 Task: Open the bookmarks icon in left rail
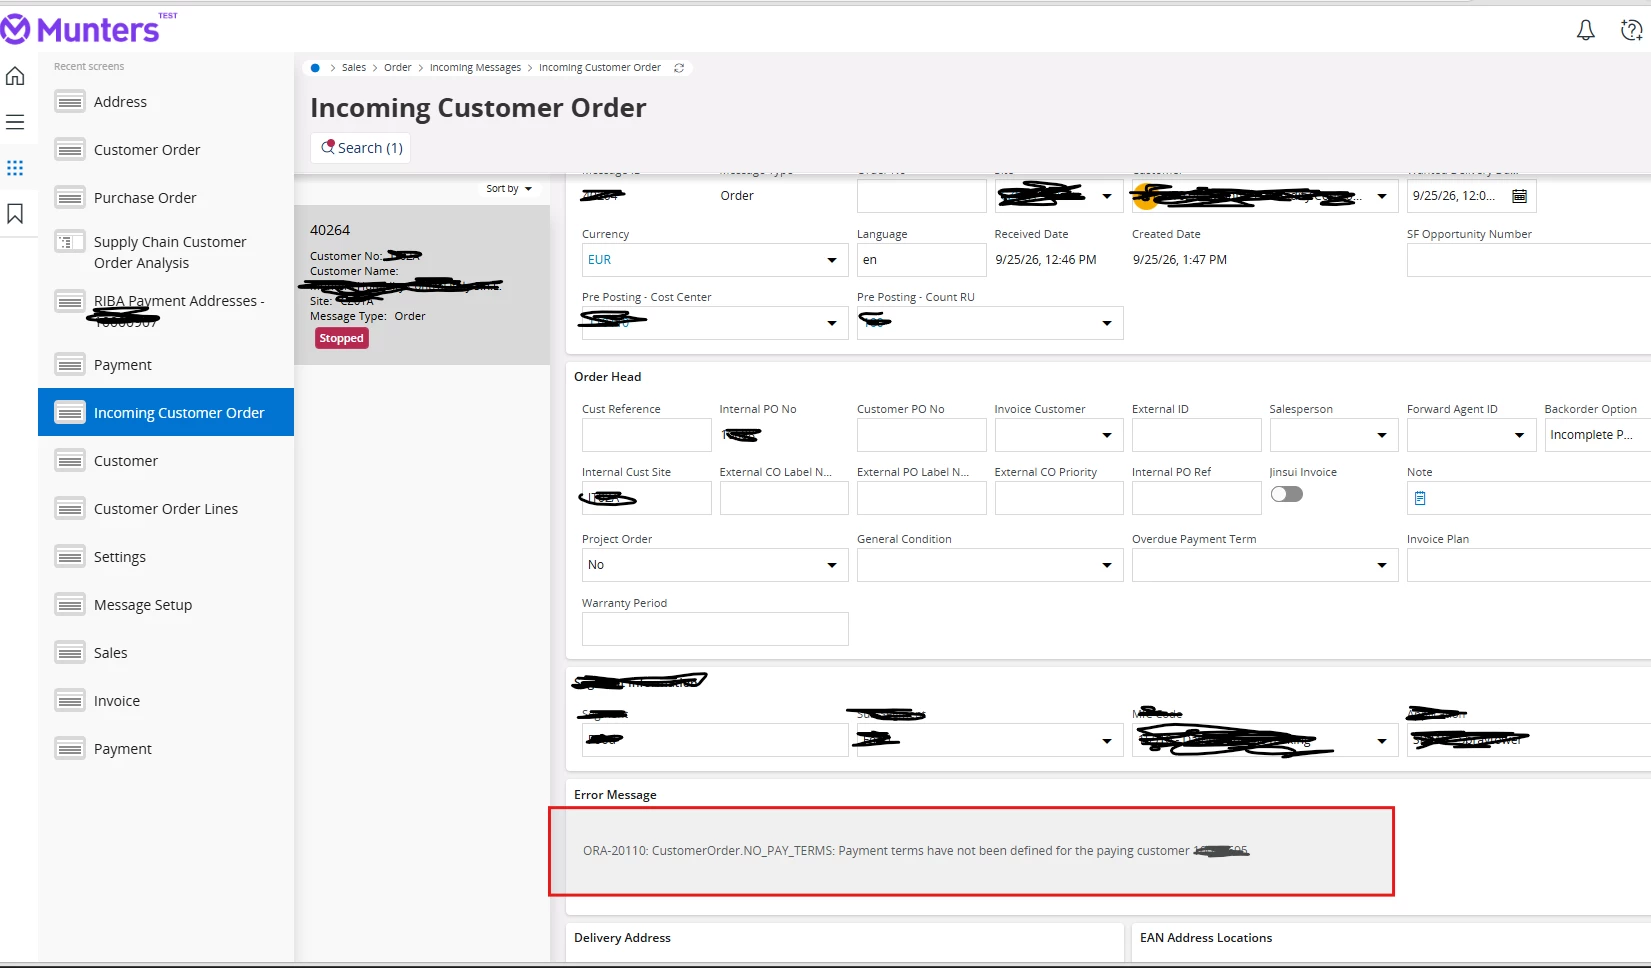(15, 214)
